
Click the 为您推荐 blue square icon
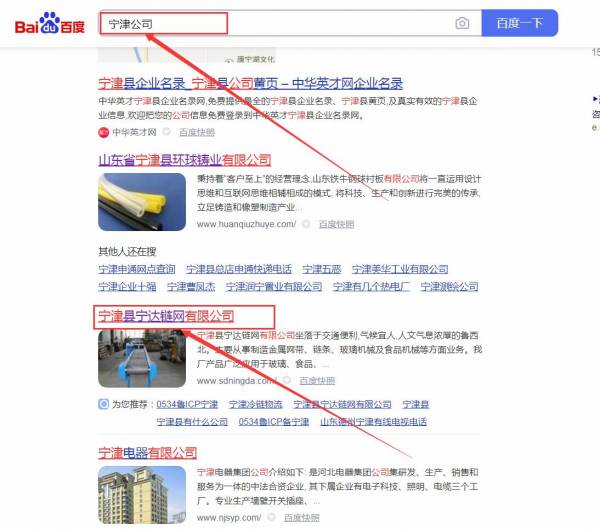tap(103, 404)
